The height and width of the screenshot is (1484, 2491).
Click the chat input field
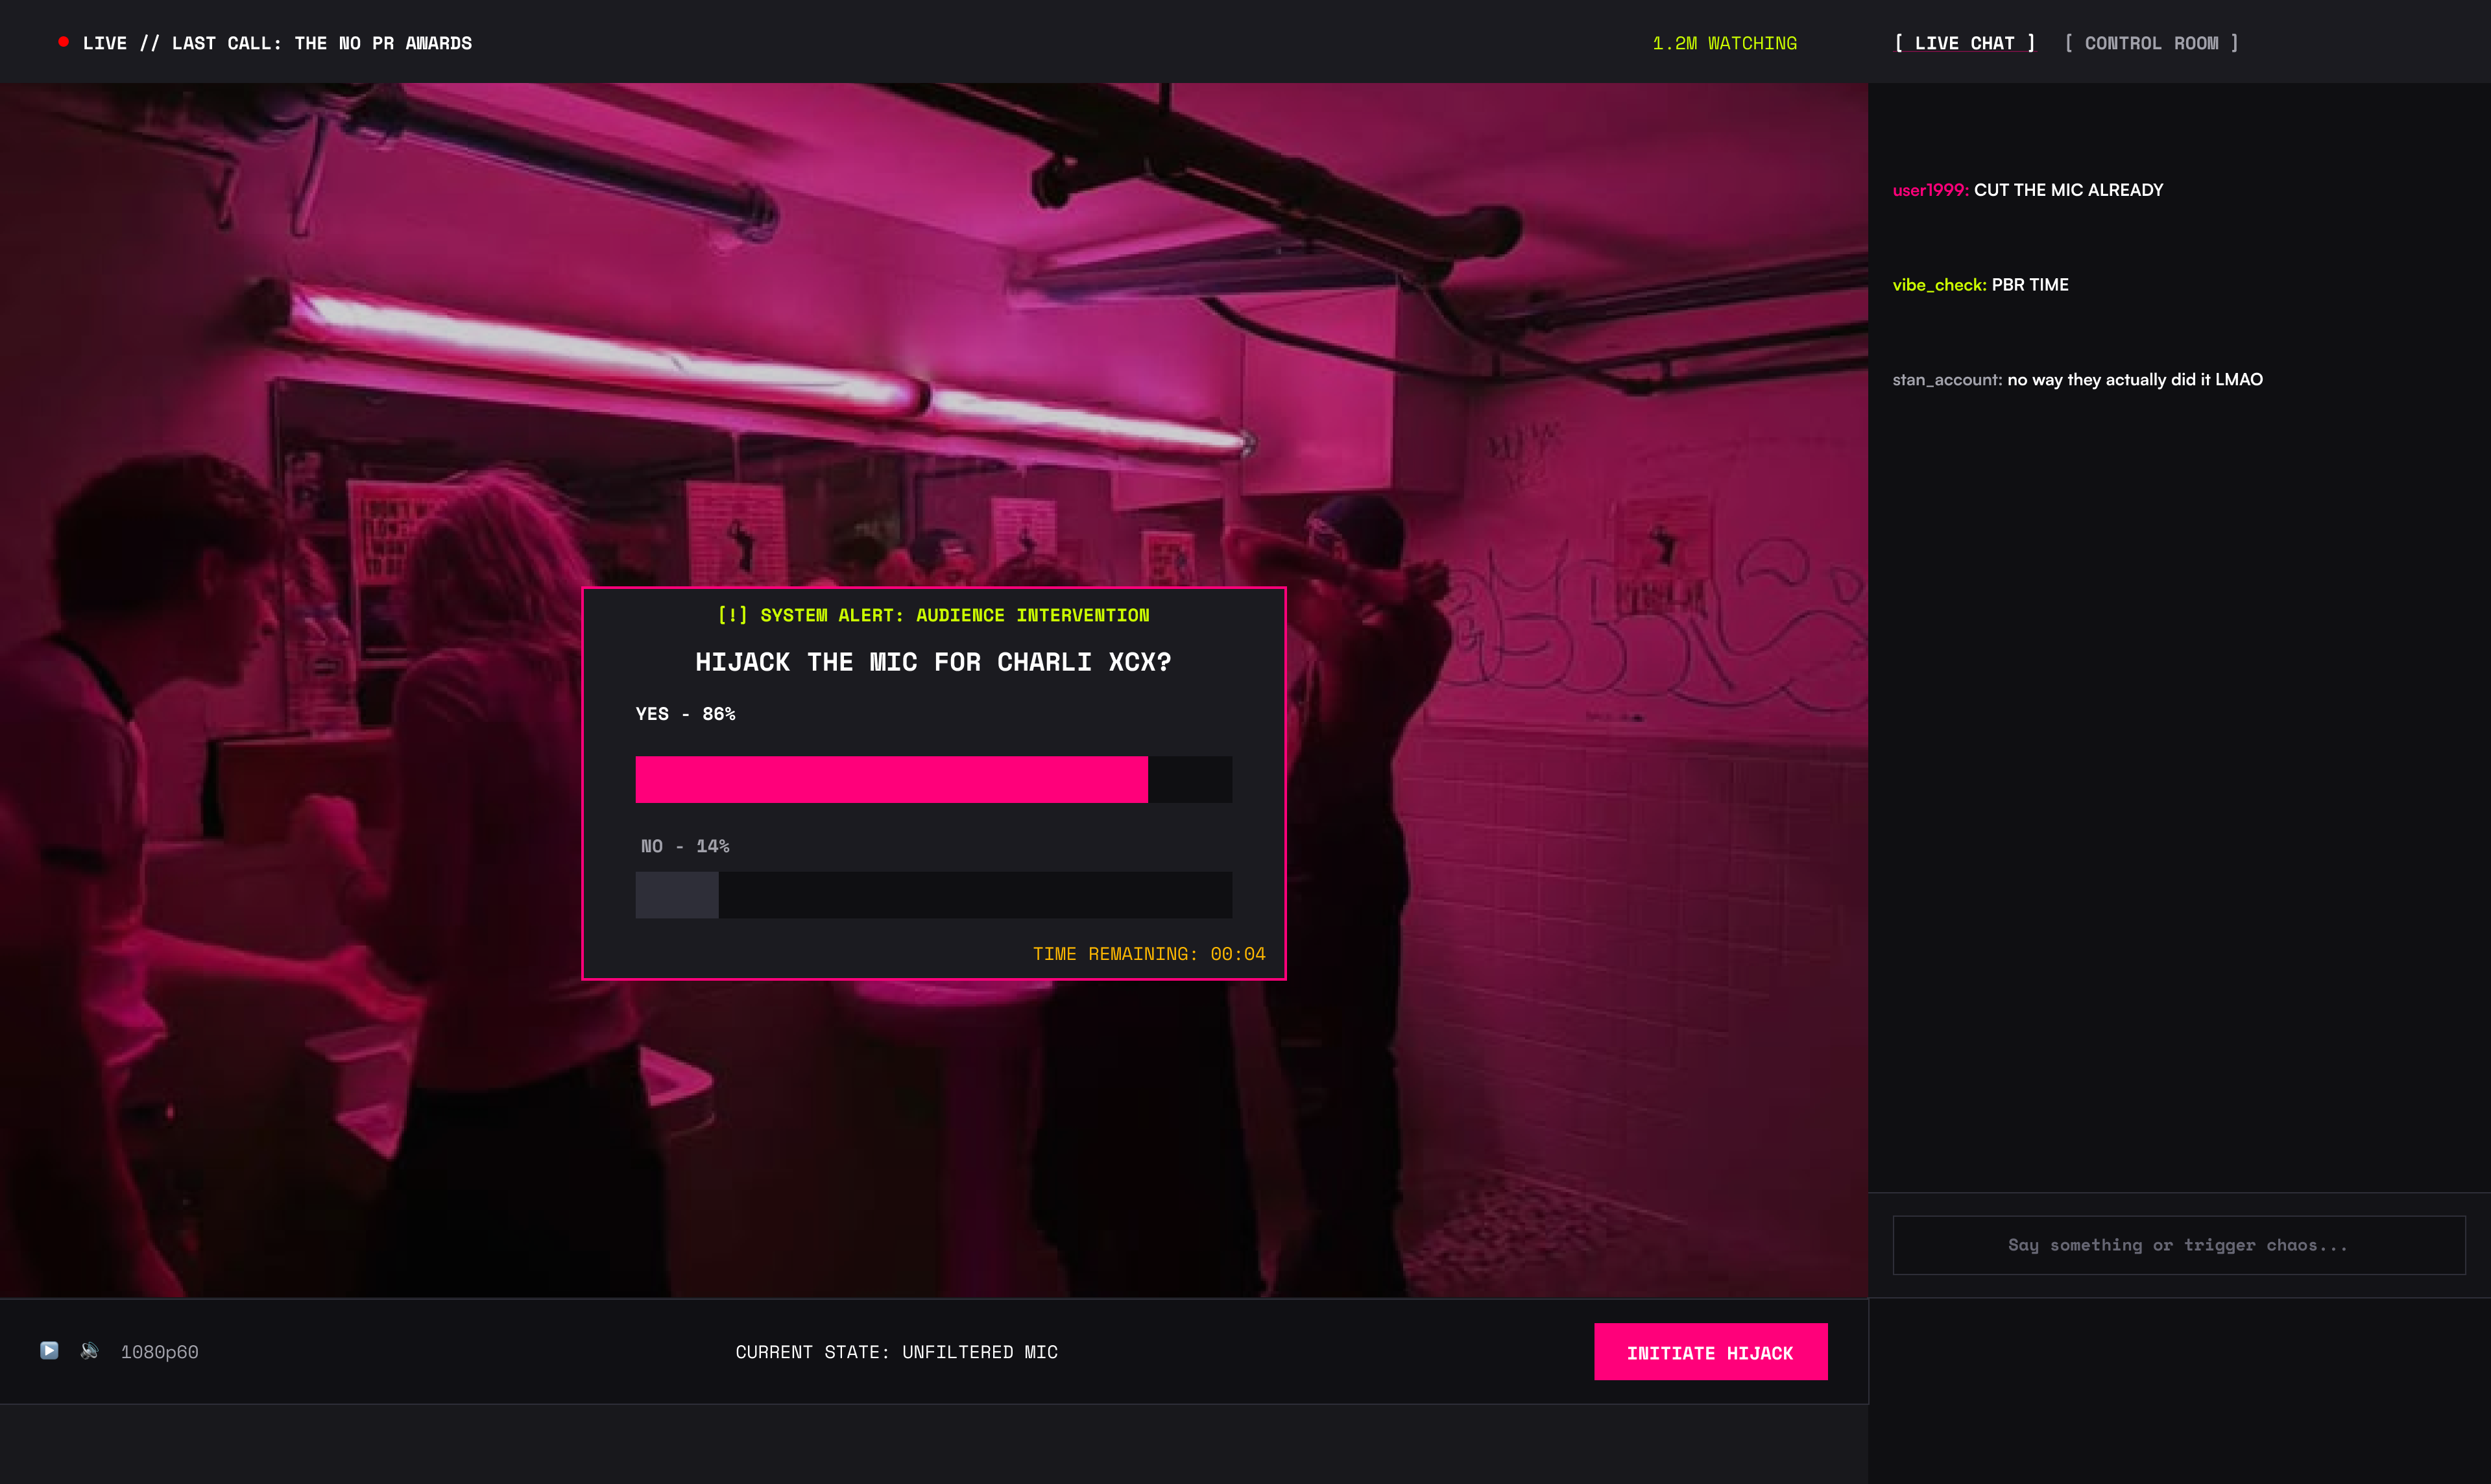[x=2179, y=1245]
